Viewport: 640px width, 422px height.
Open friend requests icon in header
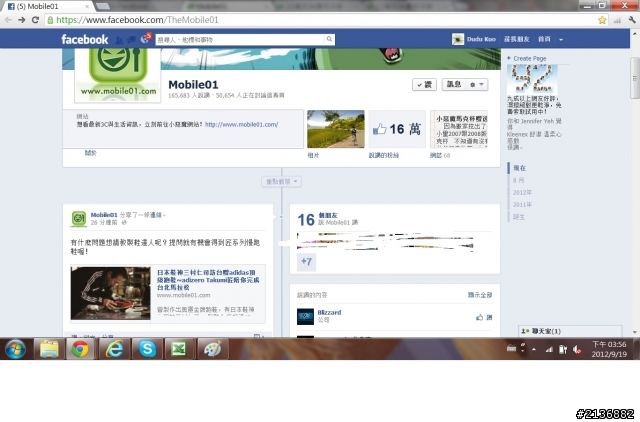pos(119,40)
